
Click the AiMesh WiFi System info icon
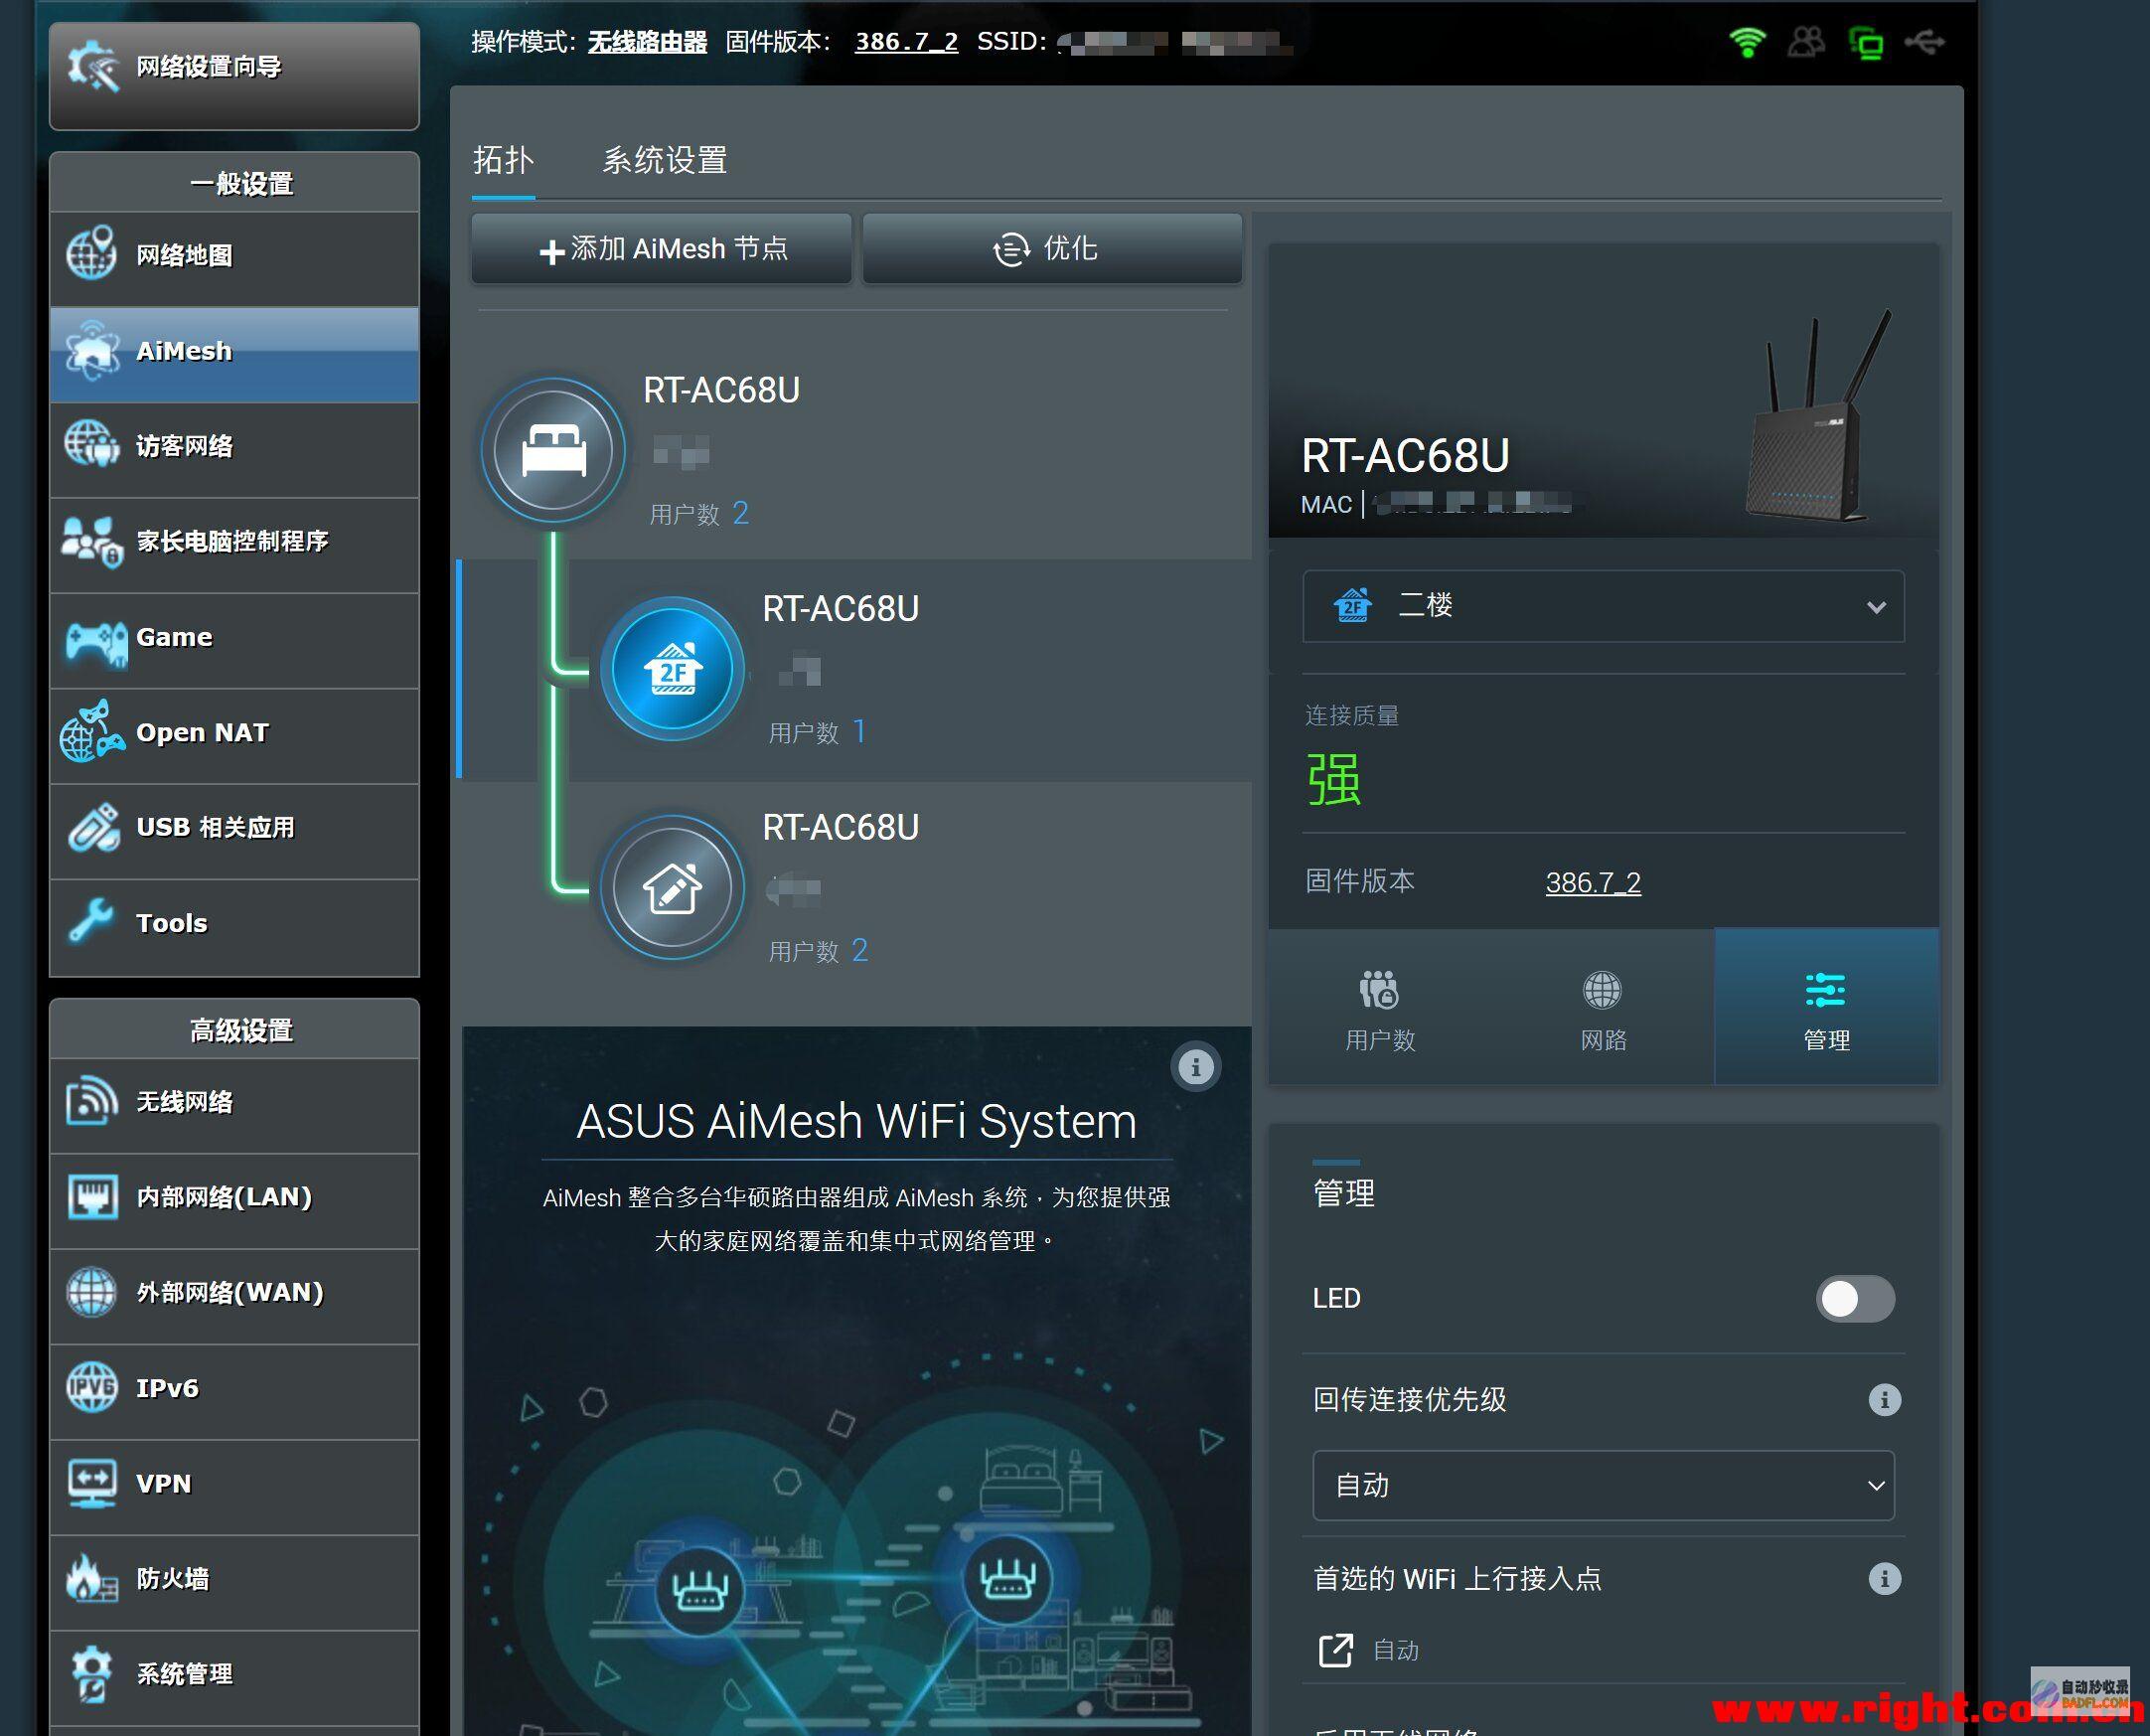click(x=1195, y=1067)
